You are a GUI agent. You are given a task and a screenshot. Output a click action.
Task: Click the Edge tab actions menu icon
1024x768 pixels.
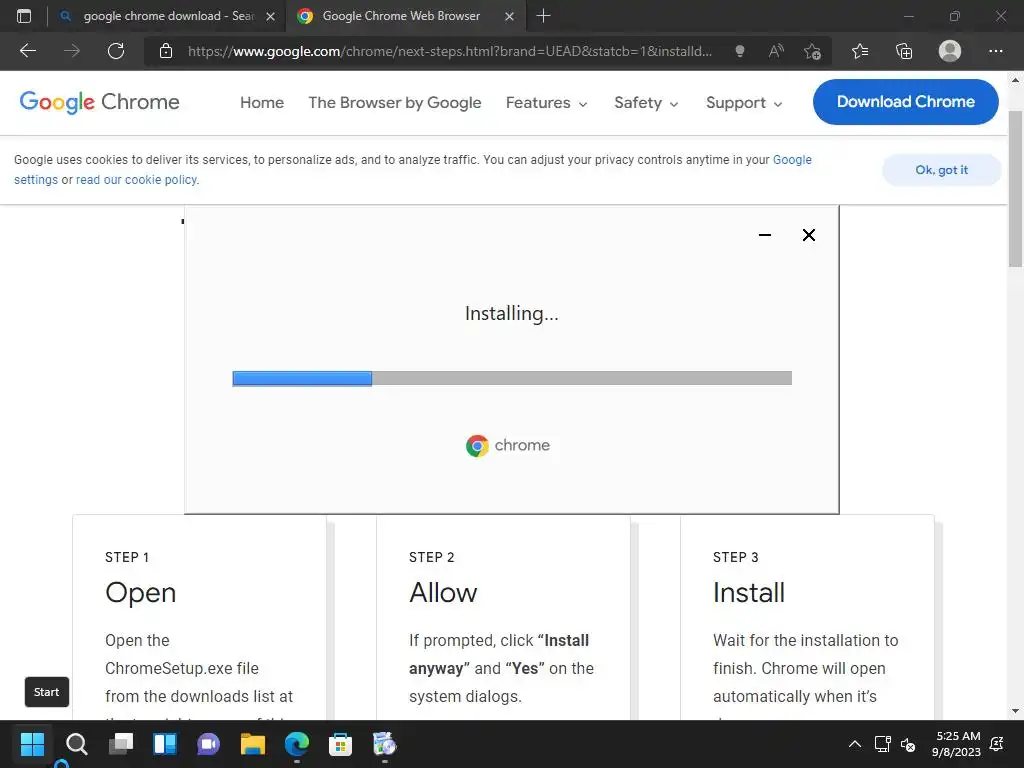pos(24,16)
